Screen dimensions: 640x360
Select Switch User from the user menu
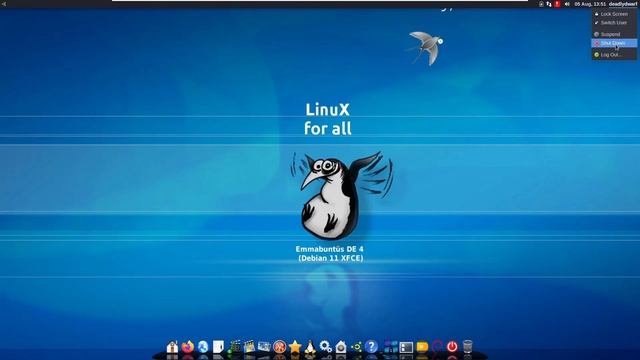coord(614,23)
